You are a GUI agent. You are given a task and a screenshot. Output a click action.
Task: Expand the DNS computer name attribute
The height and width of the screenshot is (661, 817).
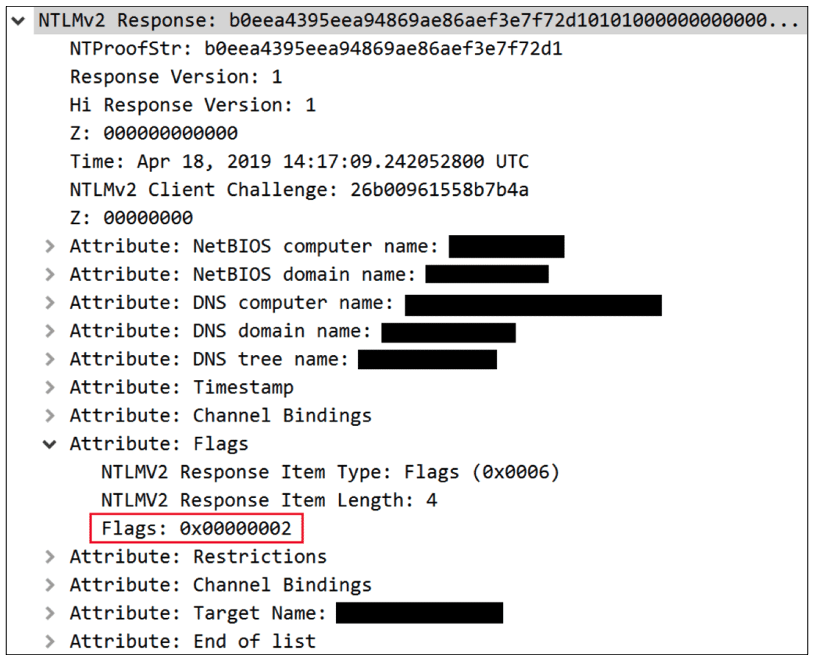point(50,303)
